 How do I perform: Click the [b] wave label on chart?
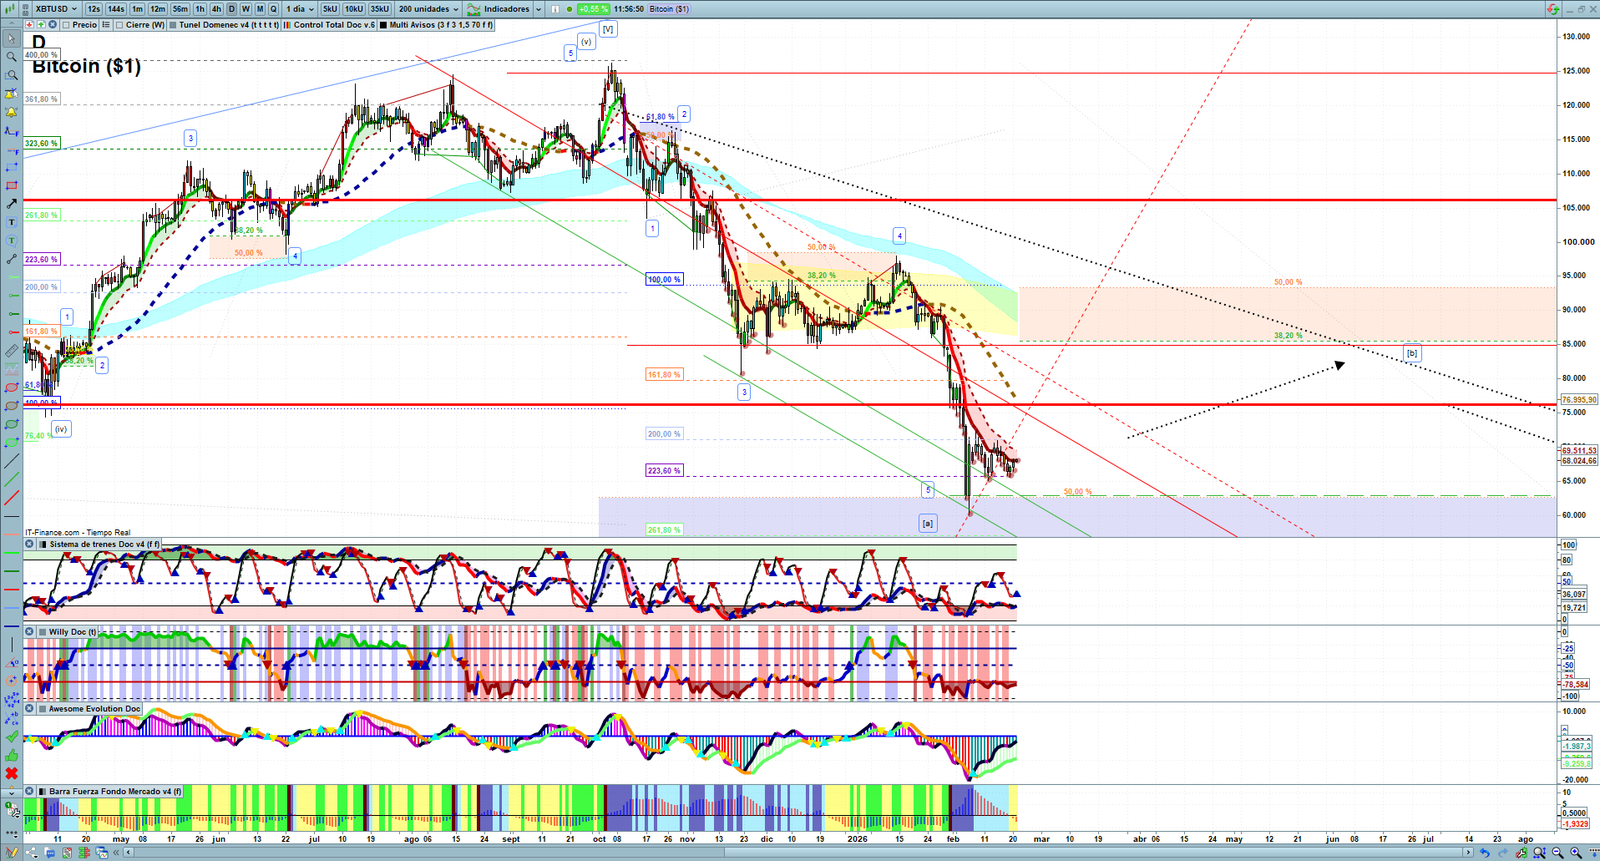(1411, 353)
